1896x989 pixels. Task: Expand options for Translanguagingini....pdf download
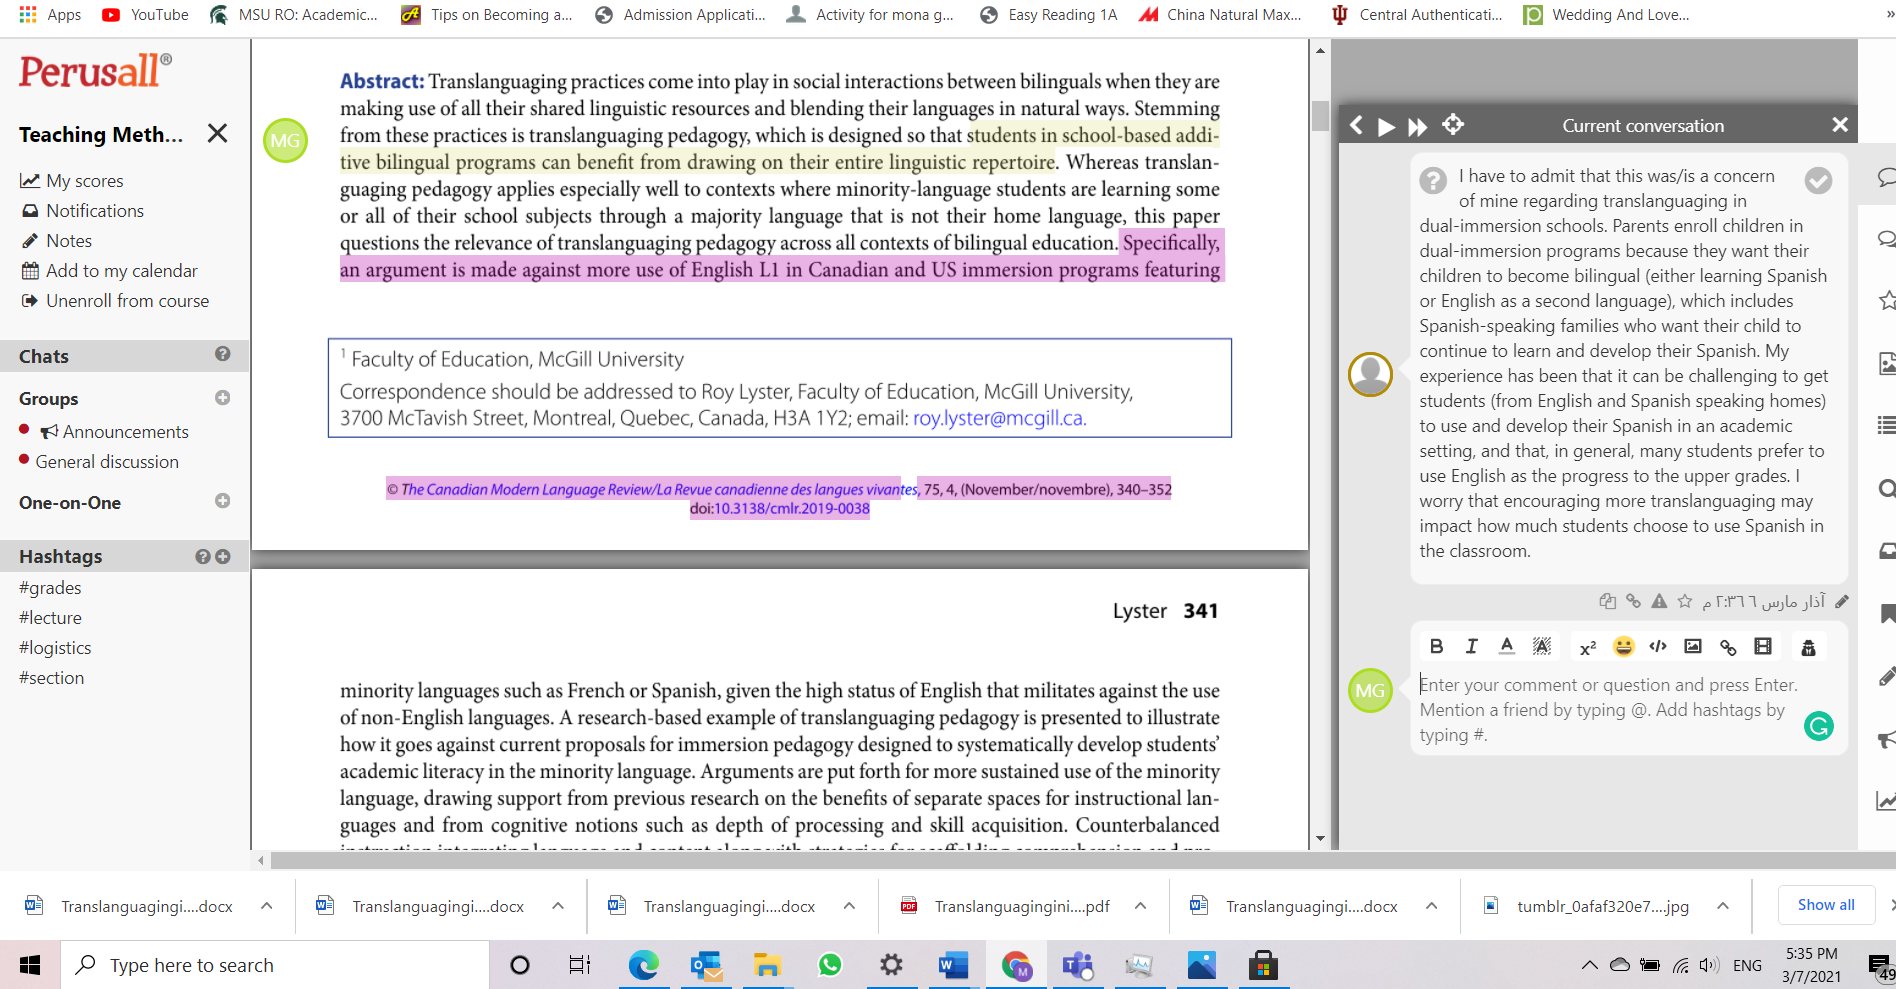tap(1140, 906)
